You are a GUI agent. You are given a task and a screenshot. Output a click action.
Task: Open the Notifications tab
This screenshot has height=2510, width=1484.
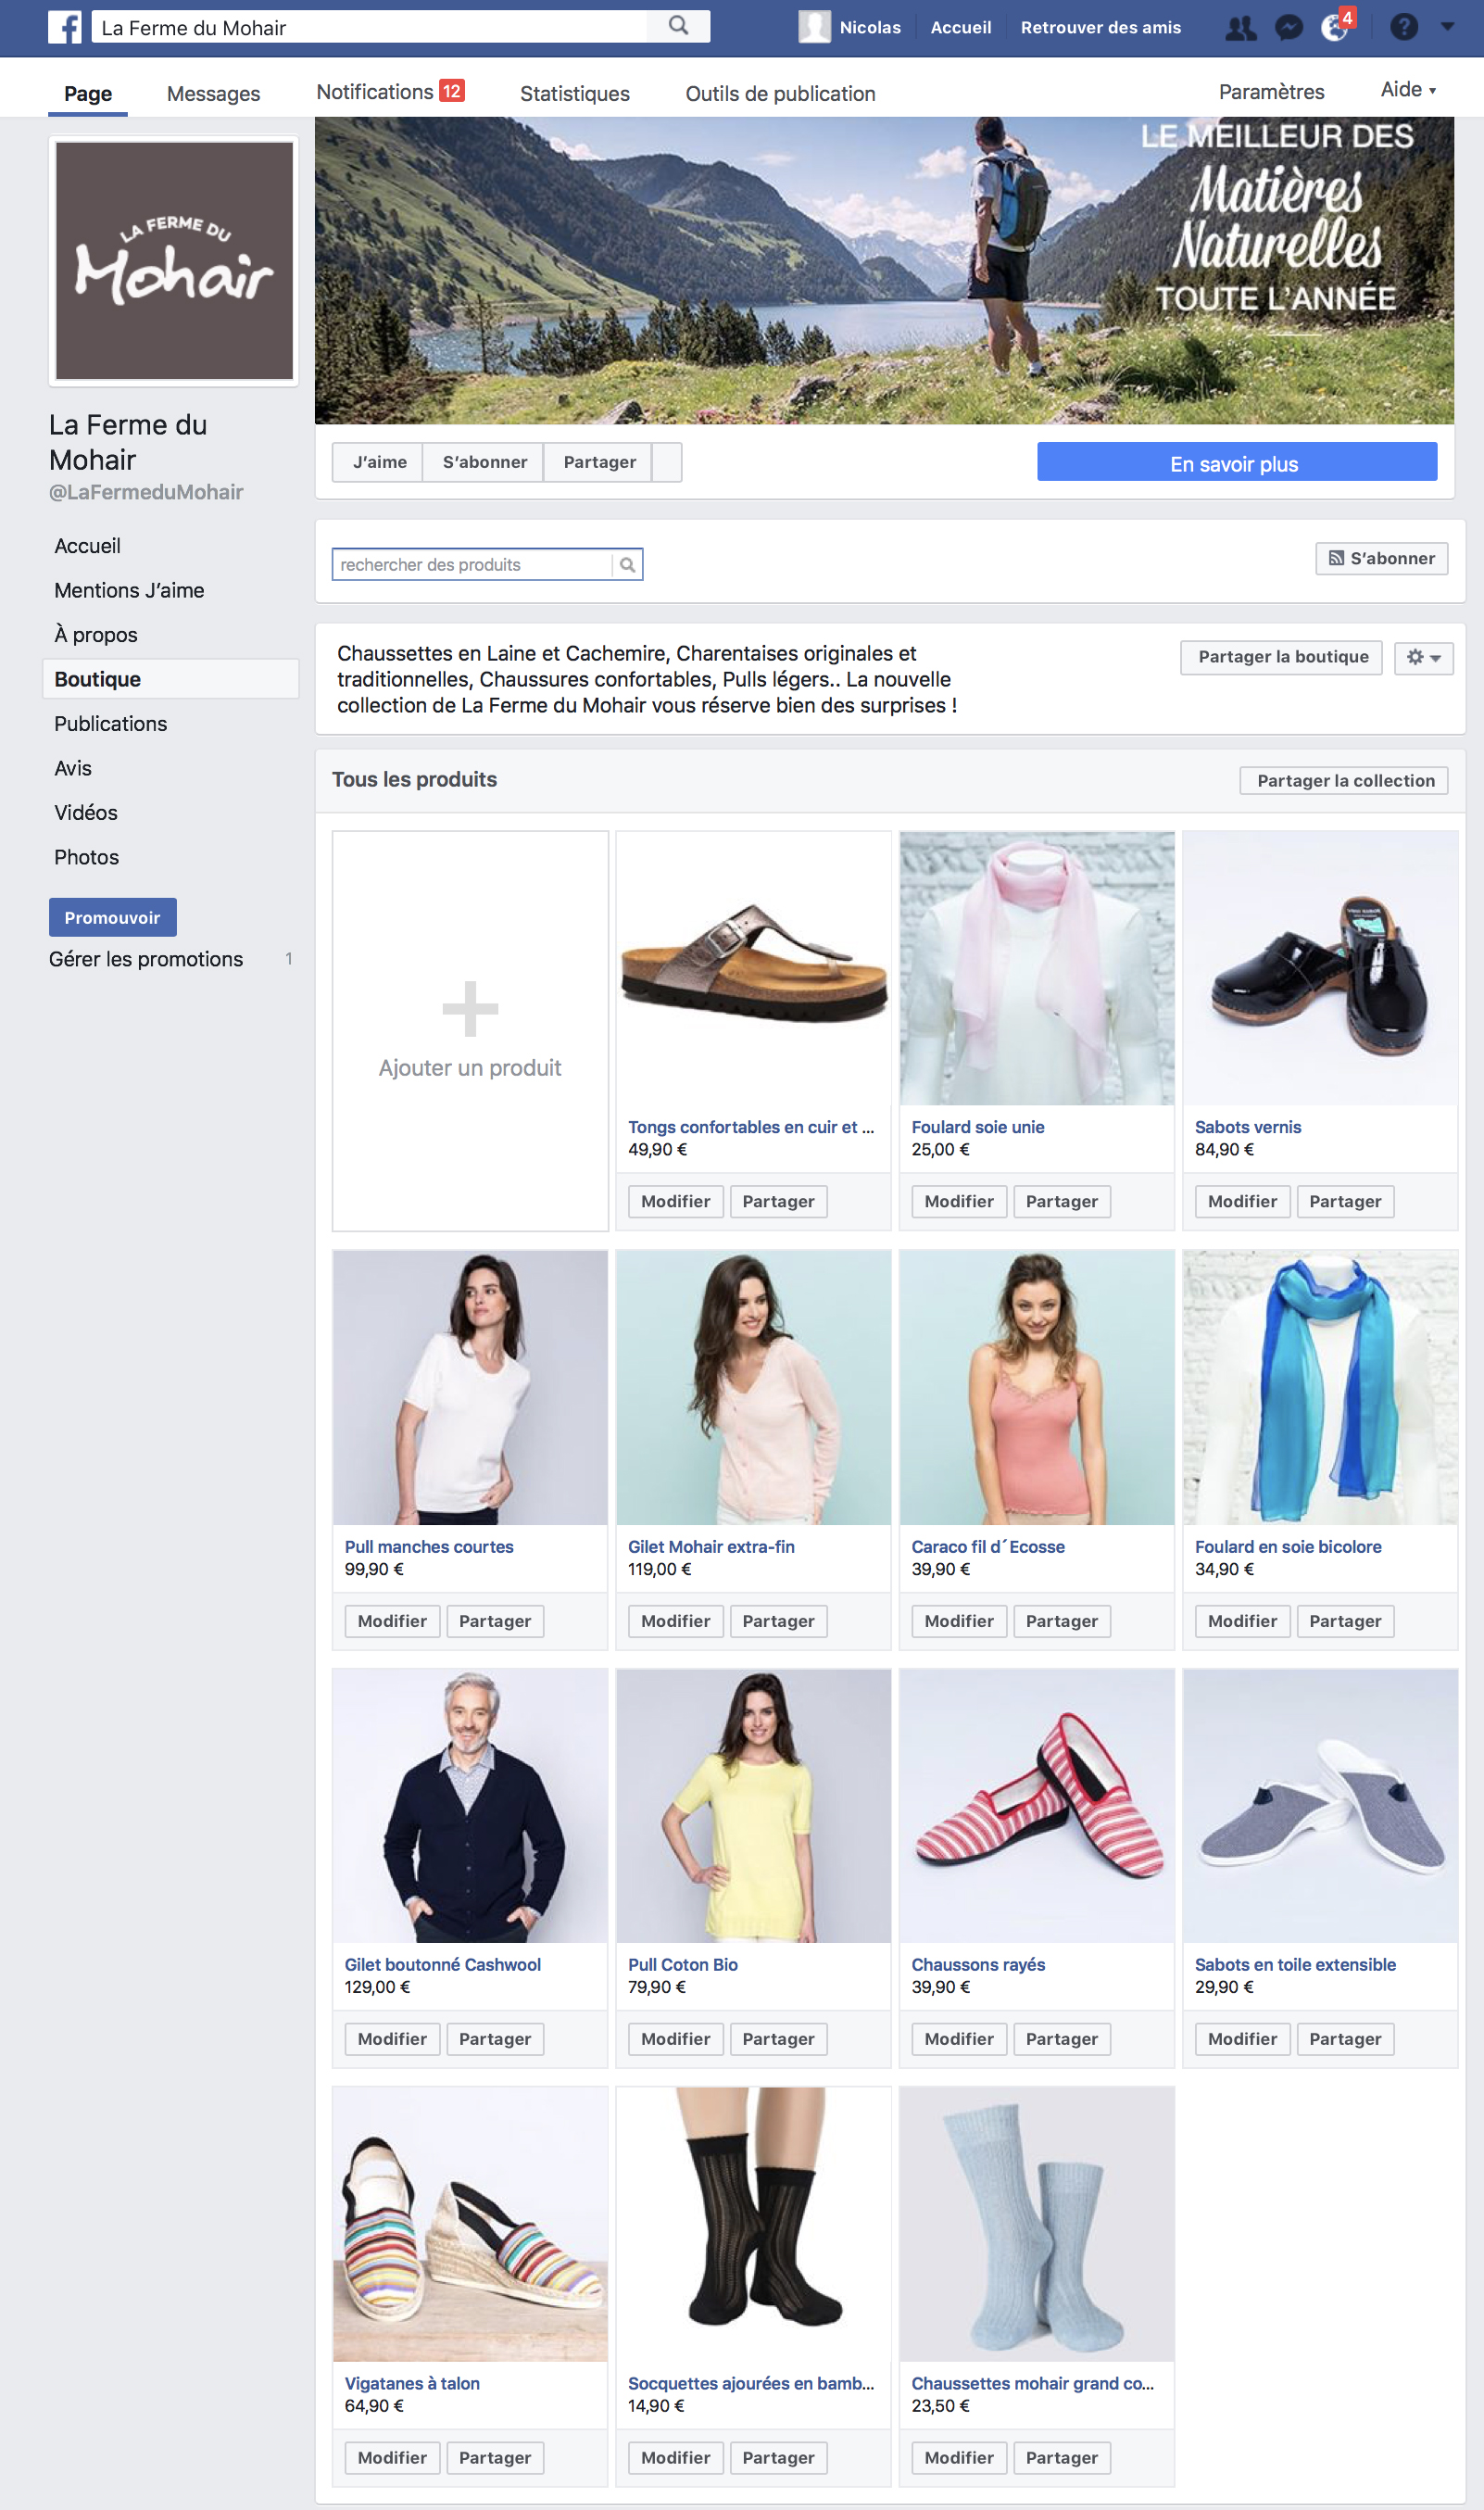(390, 92)
